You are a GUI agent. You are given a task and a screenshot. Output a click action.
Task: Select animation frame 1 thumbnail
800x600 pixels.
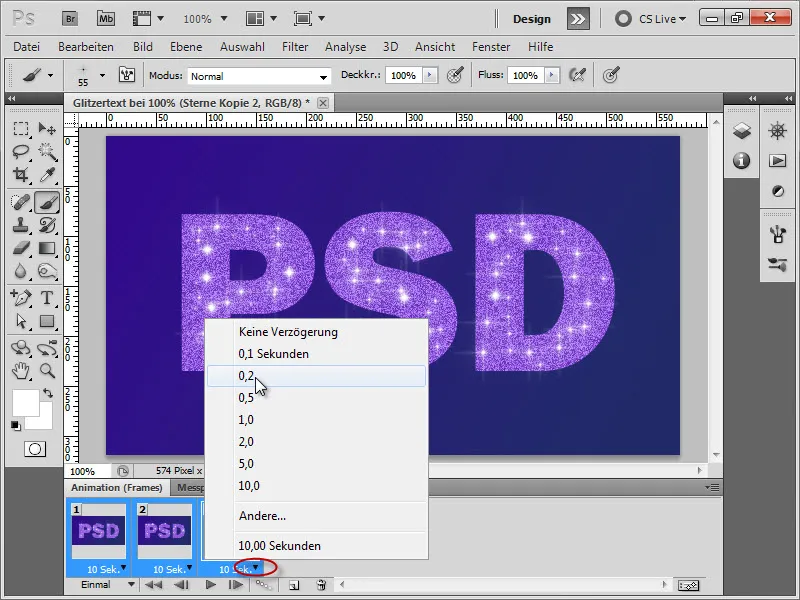(x=99, y=531)
